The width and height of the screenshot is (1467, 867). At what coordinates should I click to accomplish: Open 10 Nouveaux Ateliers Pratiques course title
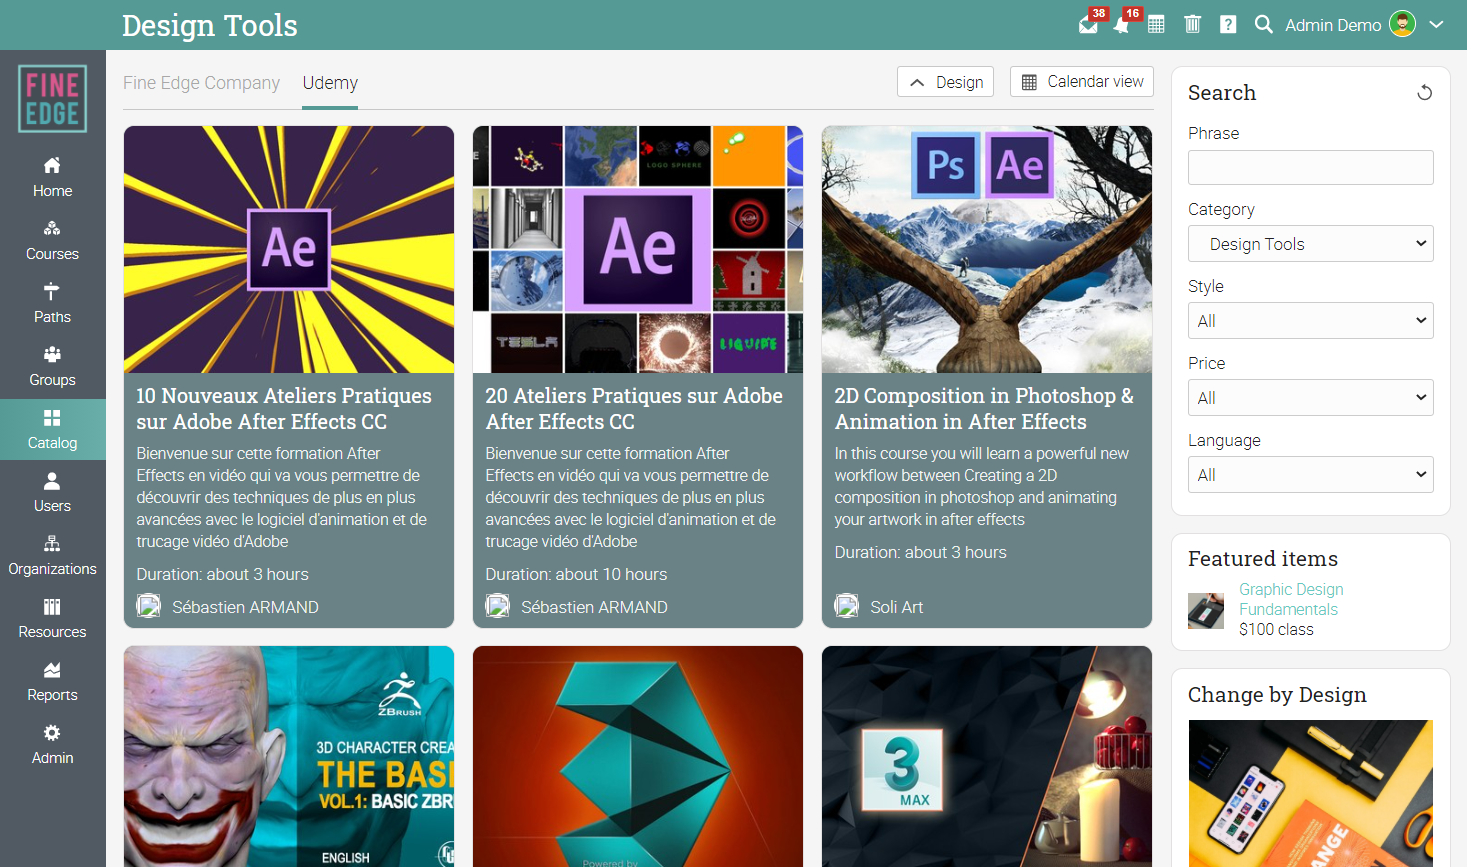(284, 409)
